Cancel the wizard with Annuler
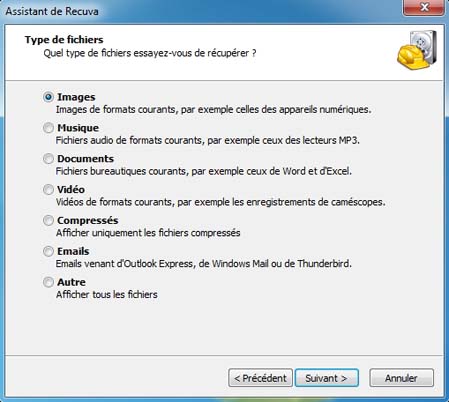Screen dimensions: 449x402 click(401, 378)
